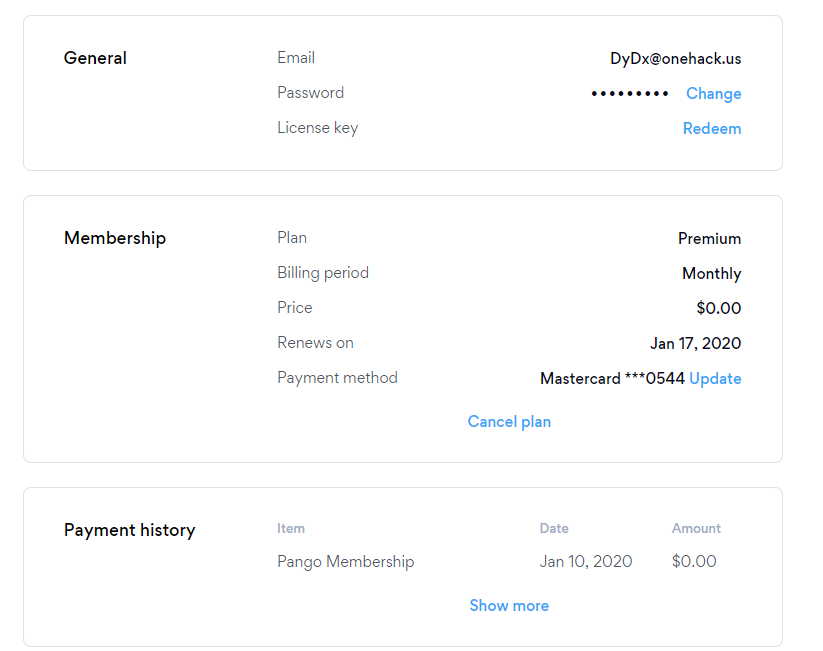Select the Membership section heading
Viewport: 823px width, 651px height.
pos(115,238)
